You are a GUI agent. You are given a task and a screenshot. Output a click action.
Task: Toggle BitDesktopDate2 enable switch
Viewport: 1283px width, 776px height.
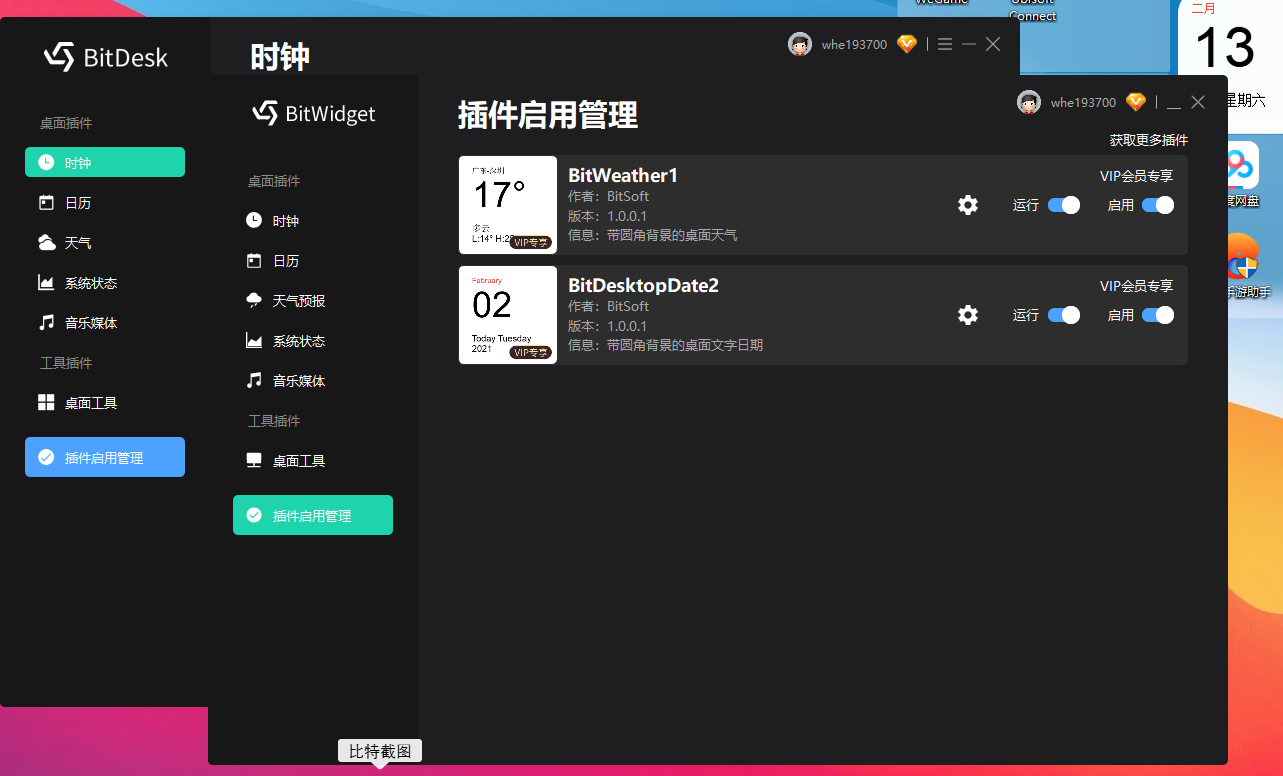[x=1157, y=315]
